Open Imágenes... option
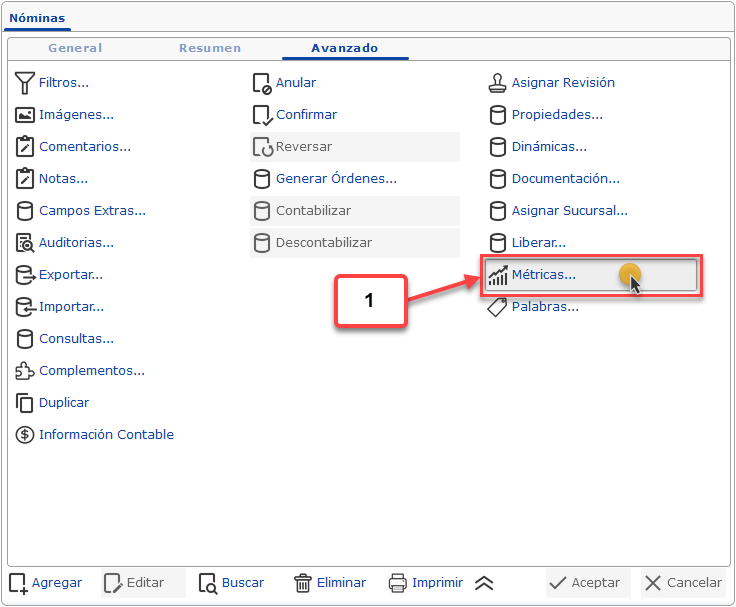Viewport: 736px width, 607px height. click(x=77, y=115)
